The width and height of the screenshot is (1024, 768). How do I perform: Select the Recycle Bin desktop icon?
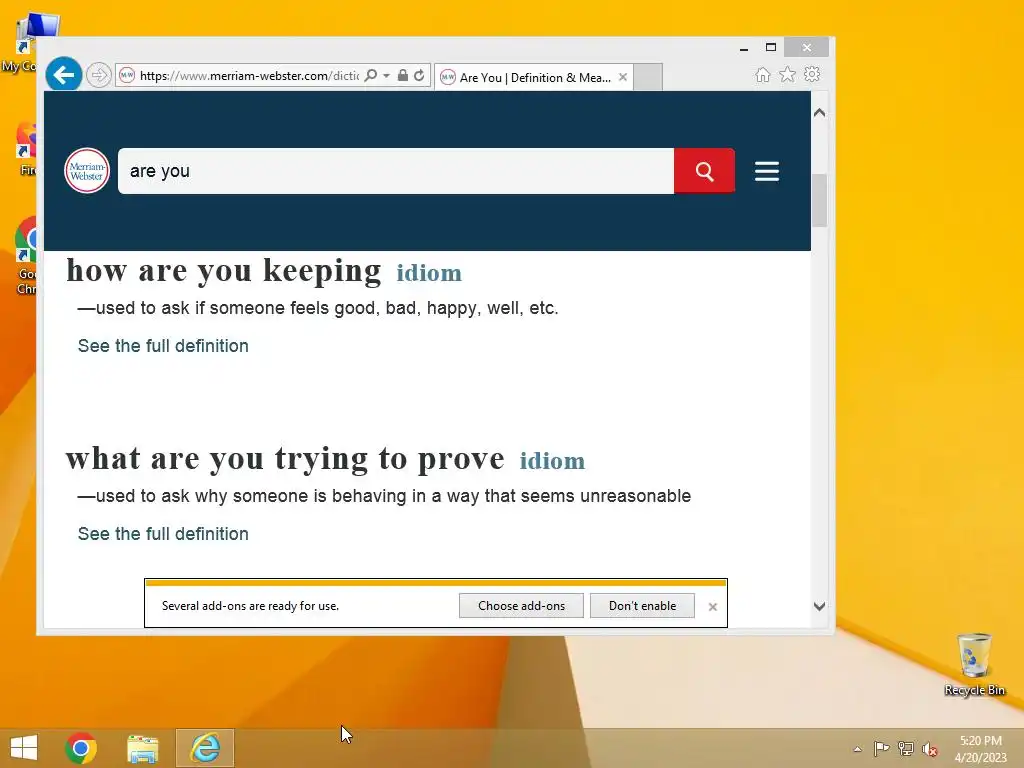tap(974, 664)
